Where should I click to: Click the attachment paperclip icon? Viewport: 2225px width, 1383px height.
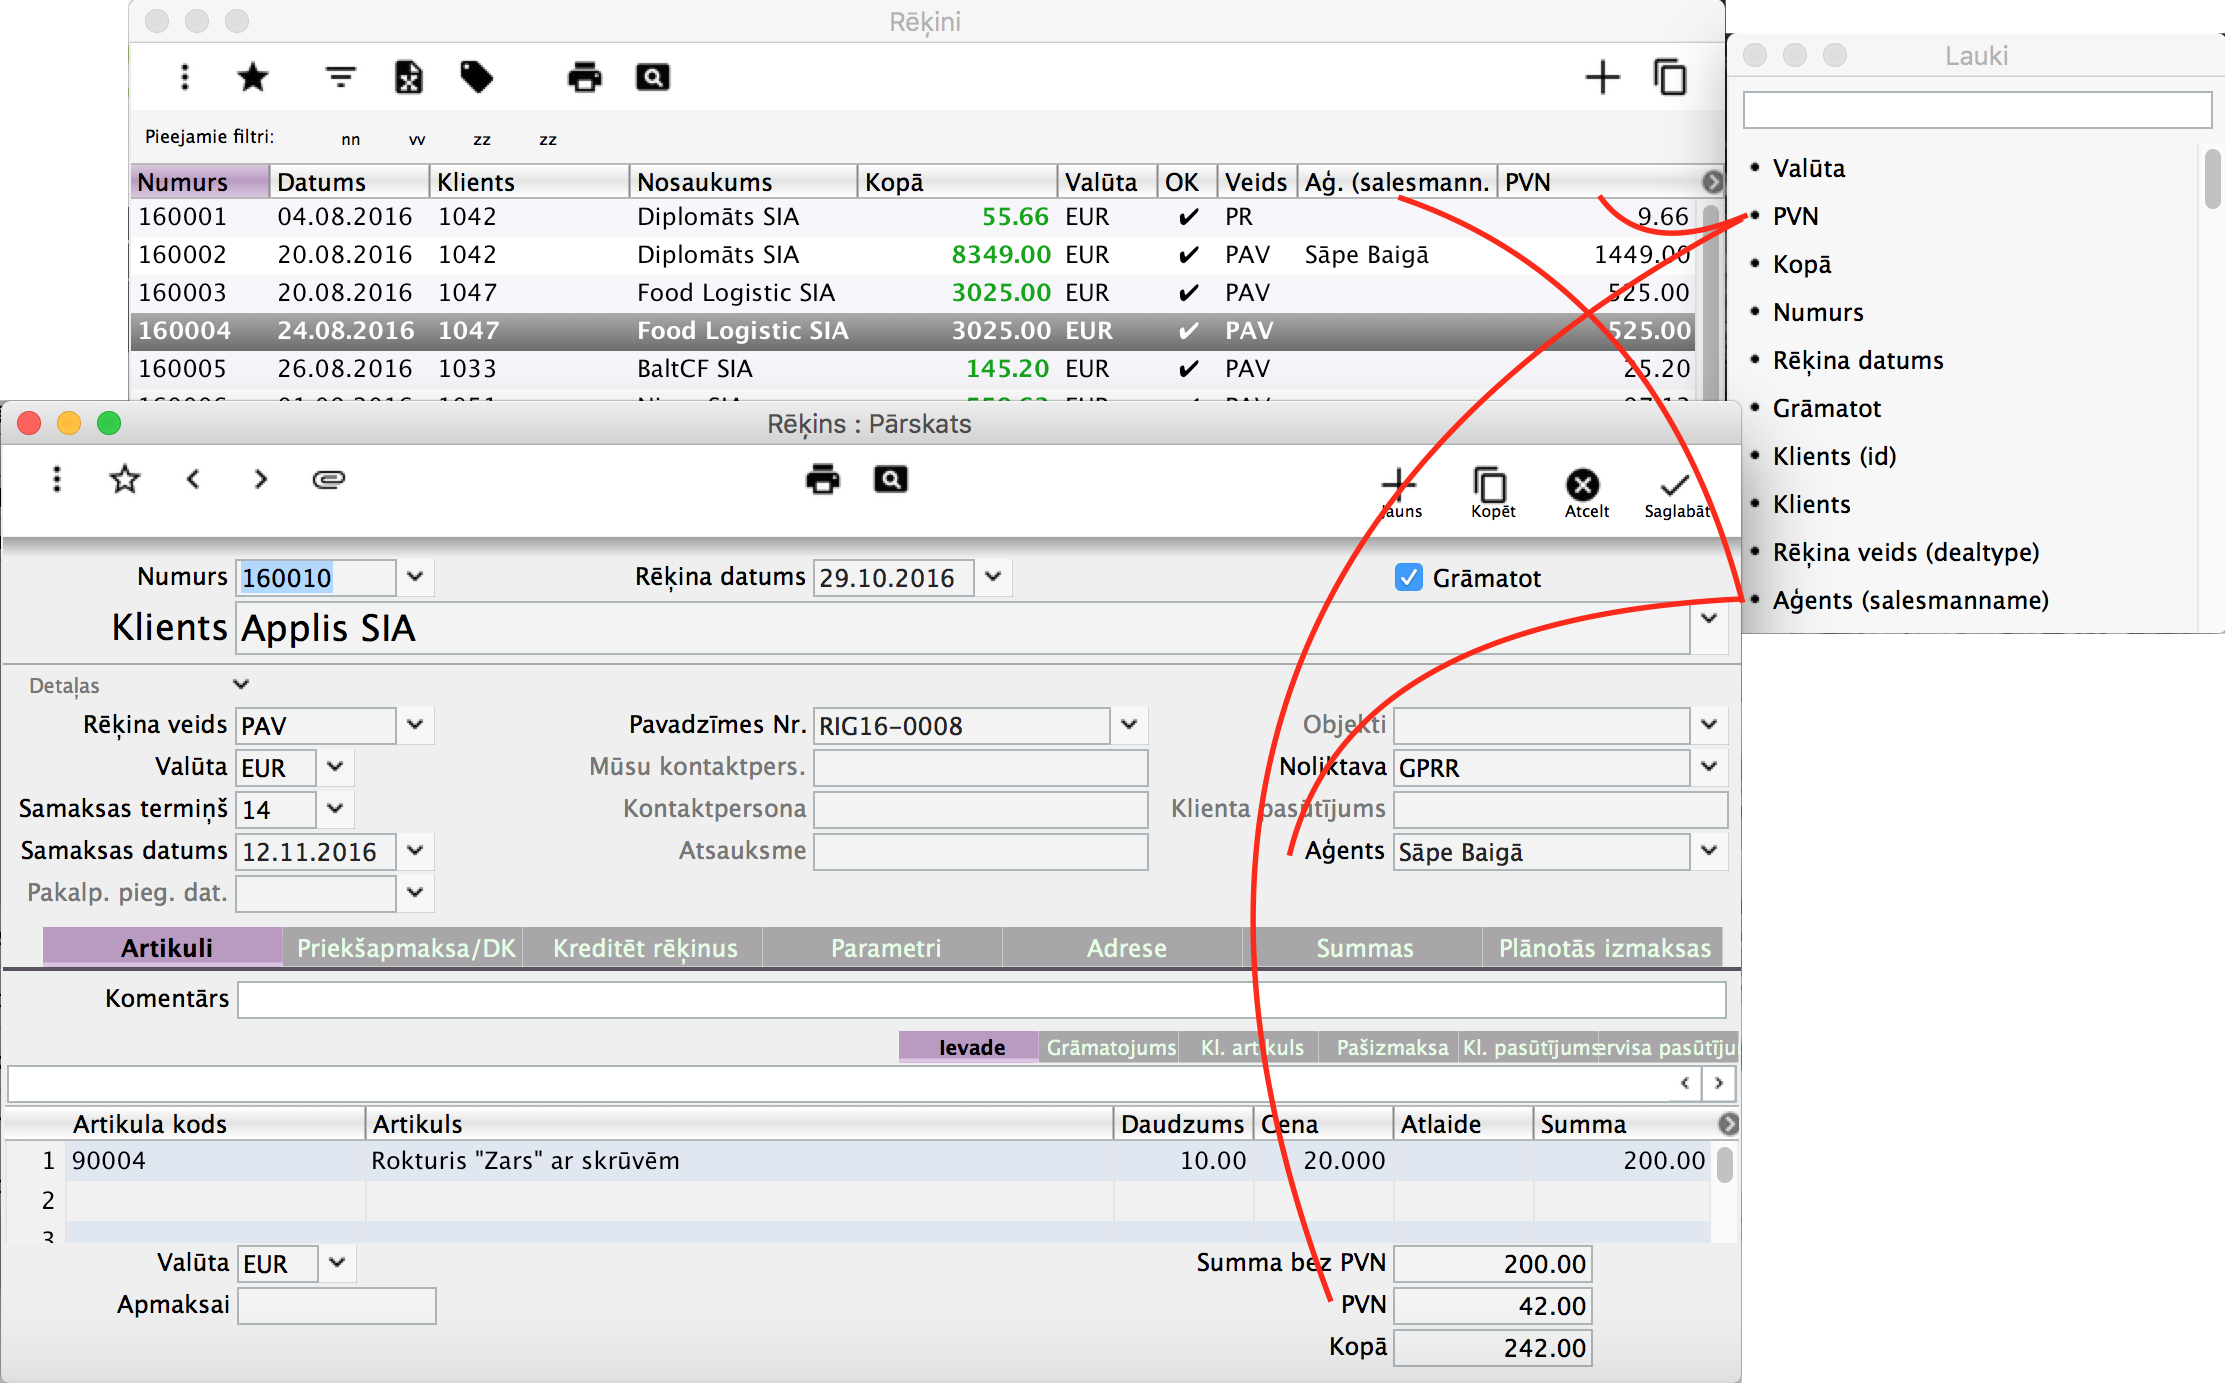[x=328, y=480]
